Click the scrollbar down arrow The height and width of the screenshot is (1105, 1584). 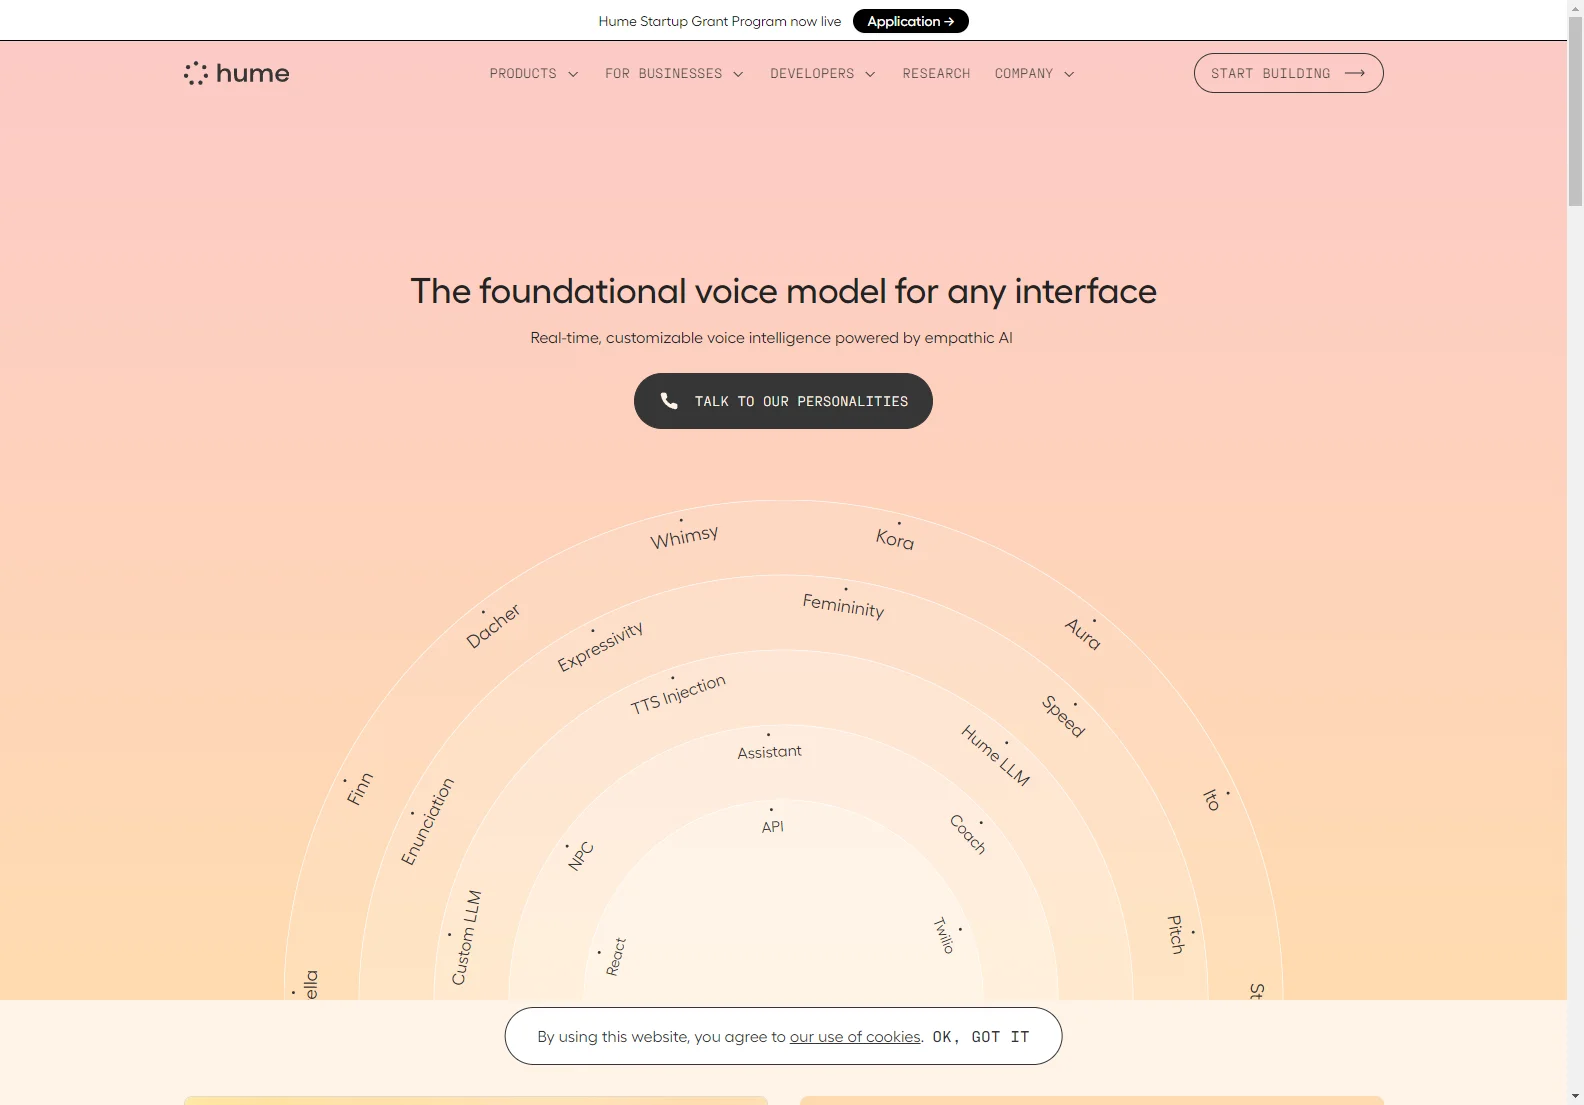(x=1575, y=1096)
